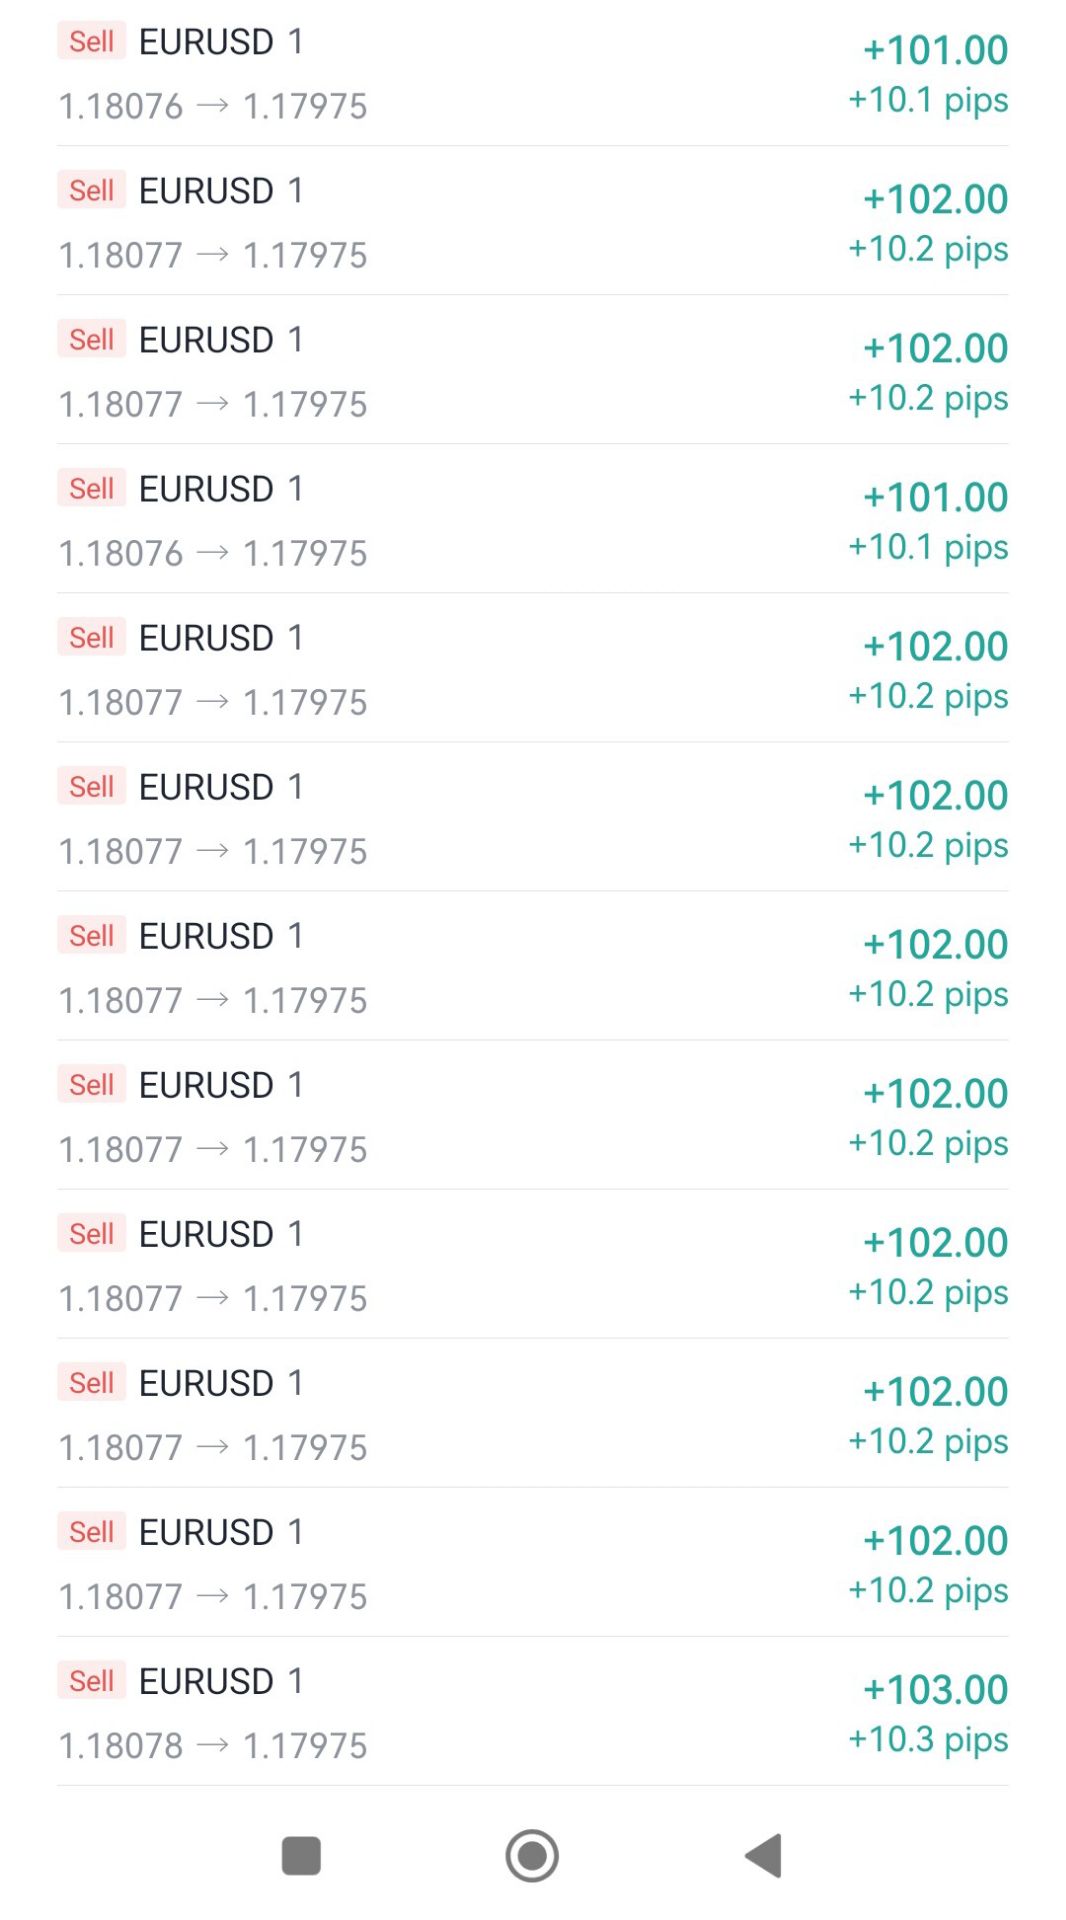Click the +101.00 profit on the first trade
Image resolution: width=1066 pixels, height=1920 pixels.
point(935,50)
